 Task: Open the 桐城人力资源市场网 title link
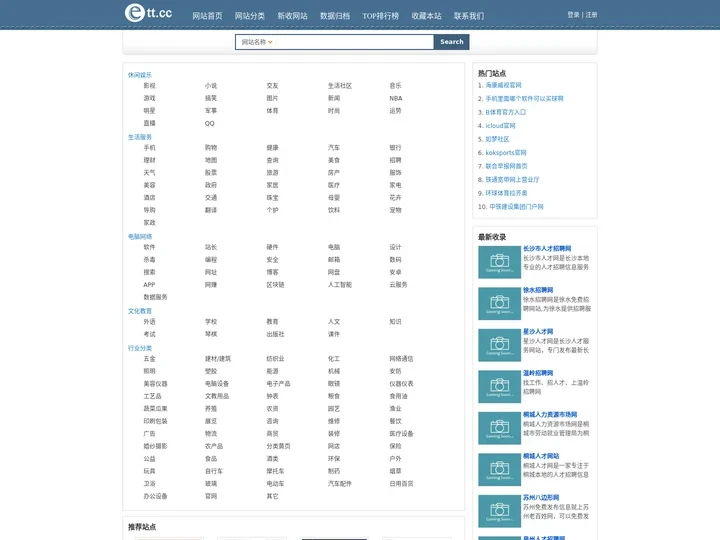click(550, 414)
